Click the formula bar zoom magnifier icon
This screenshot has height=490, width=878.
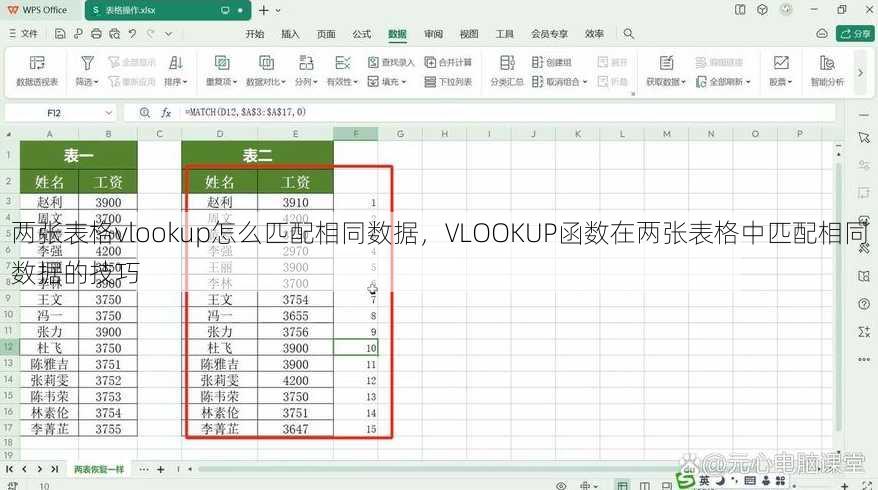145,113
